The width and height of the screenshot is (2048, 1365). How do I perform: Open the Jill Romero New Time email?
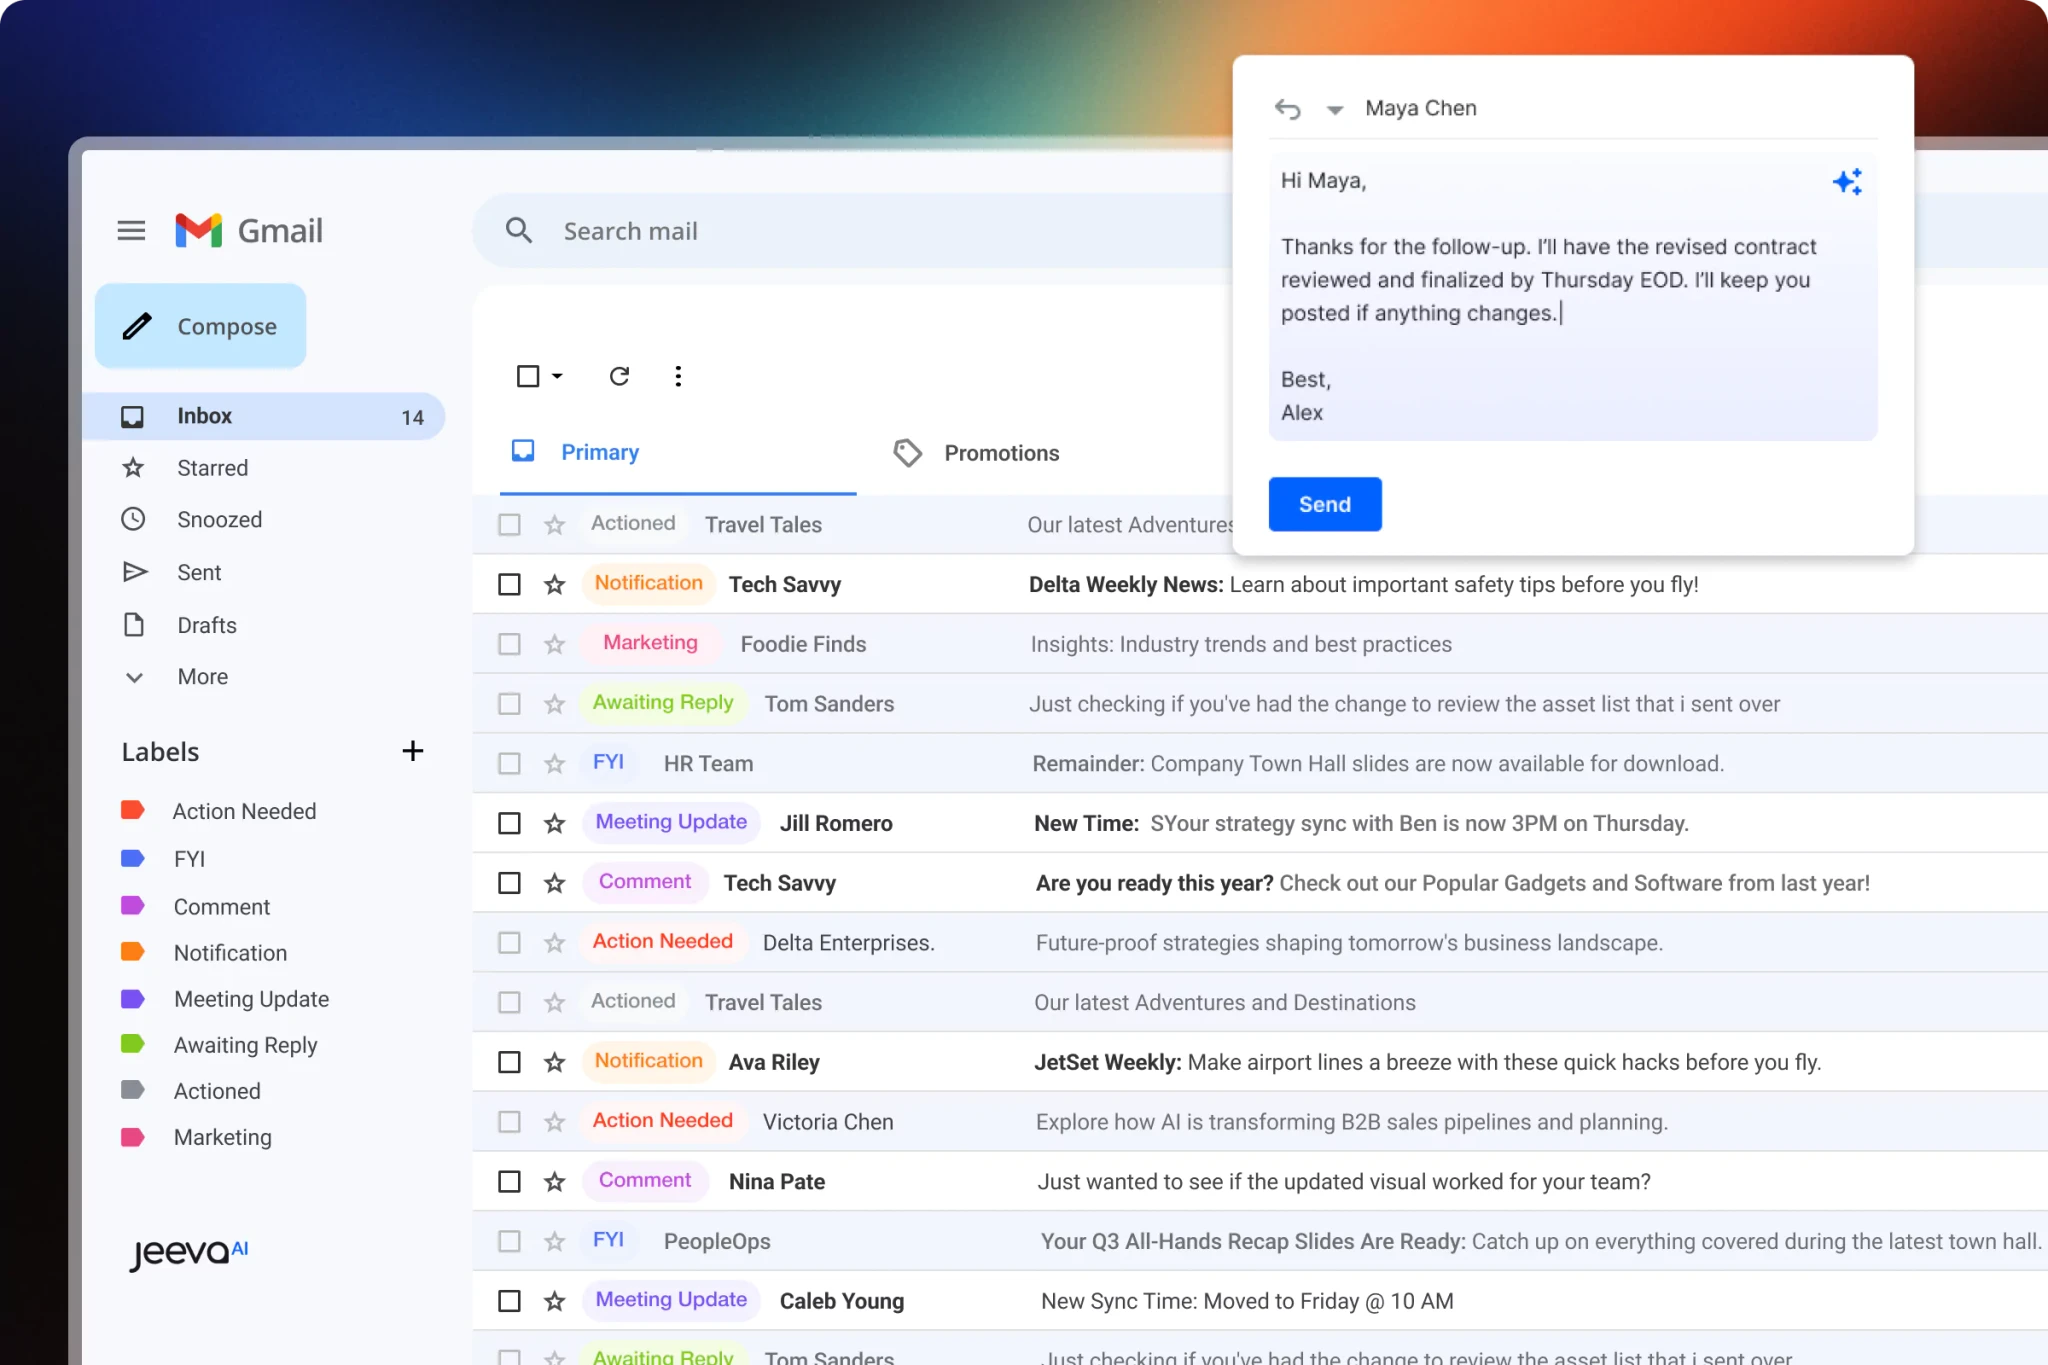click(x=1260, y=823)
